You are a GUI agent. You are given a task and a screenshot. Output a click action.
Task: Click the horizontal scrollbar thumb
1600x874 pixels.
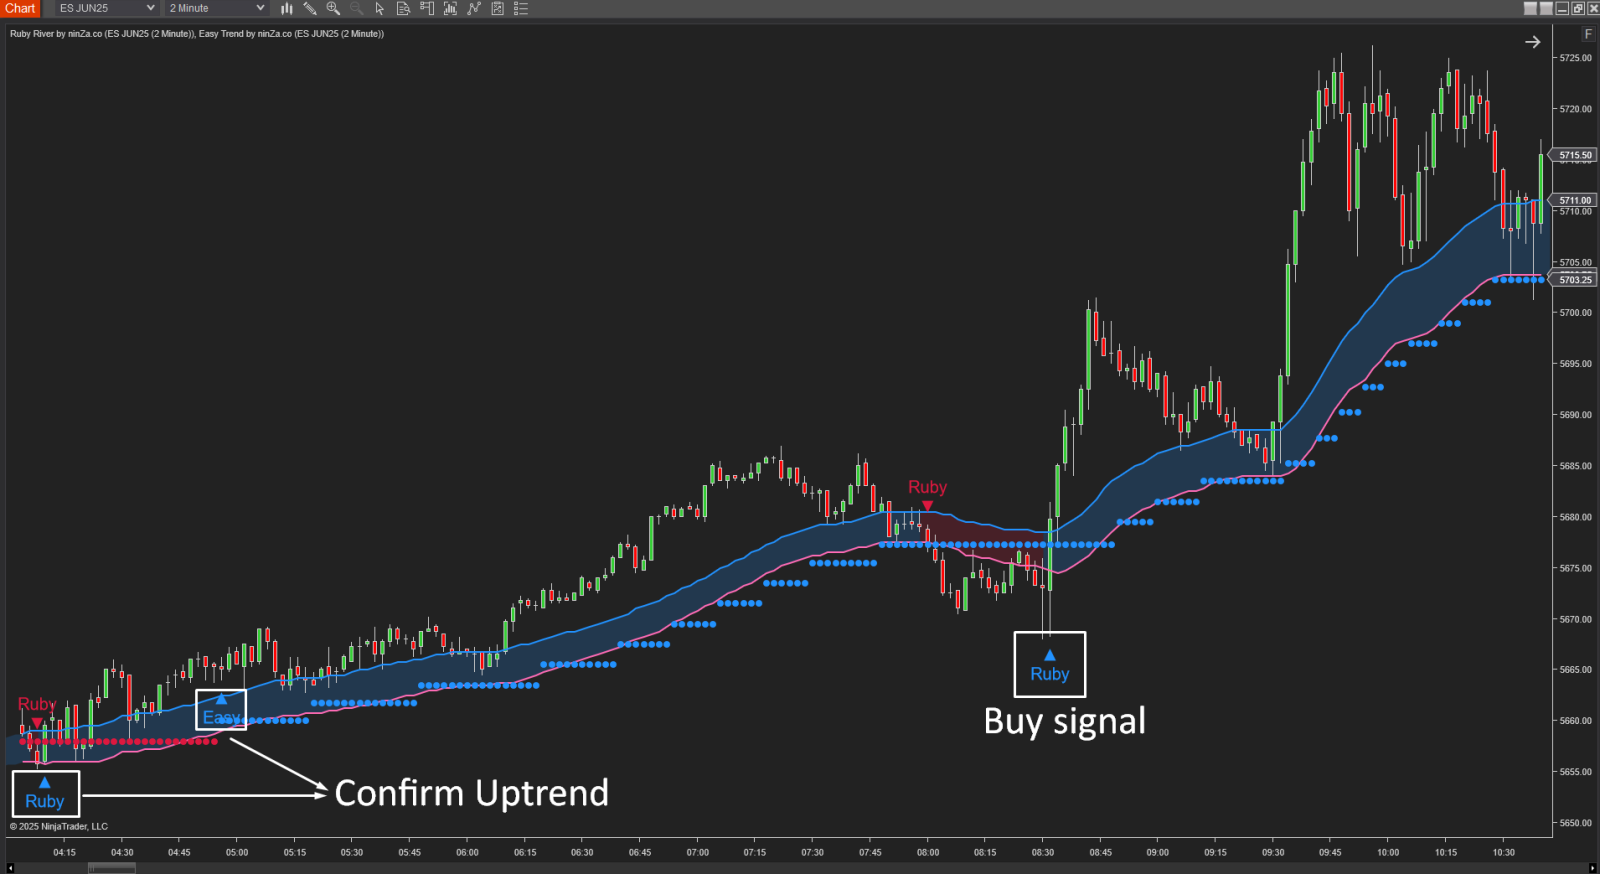[111, 868]
